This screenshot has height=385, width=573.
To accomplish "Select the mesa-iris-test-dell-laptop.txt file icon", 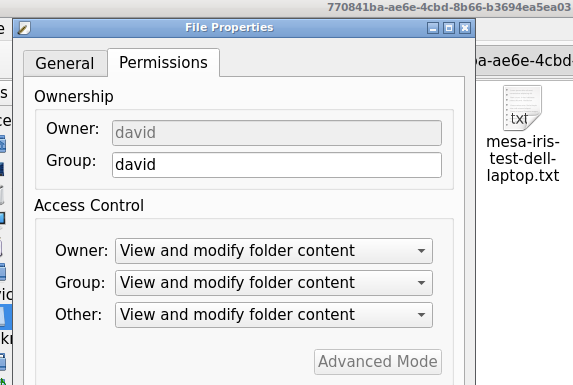I will (x=522, y=108).
